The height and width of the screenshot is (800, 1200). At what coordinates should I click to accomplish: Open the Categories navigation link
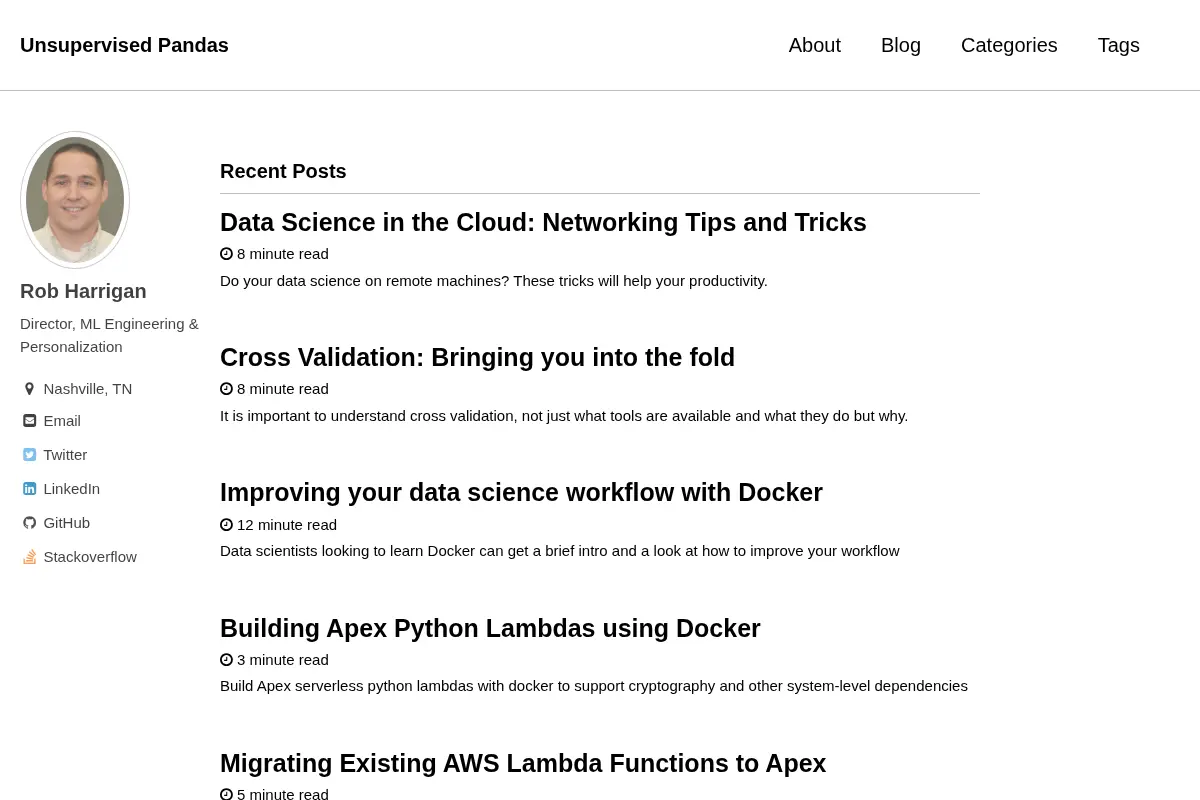(1009, 45)
